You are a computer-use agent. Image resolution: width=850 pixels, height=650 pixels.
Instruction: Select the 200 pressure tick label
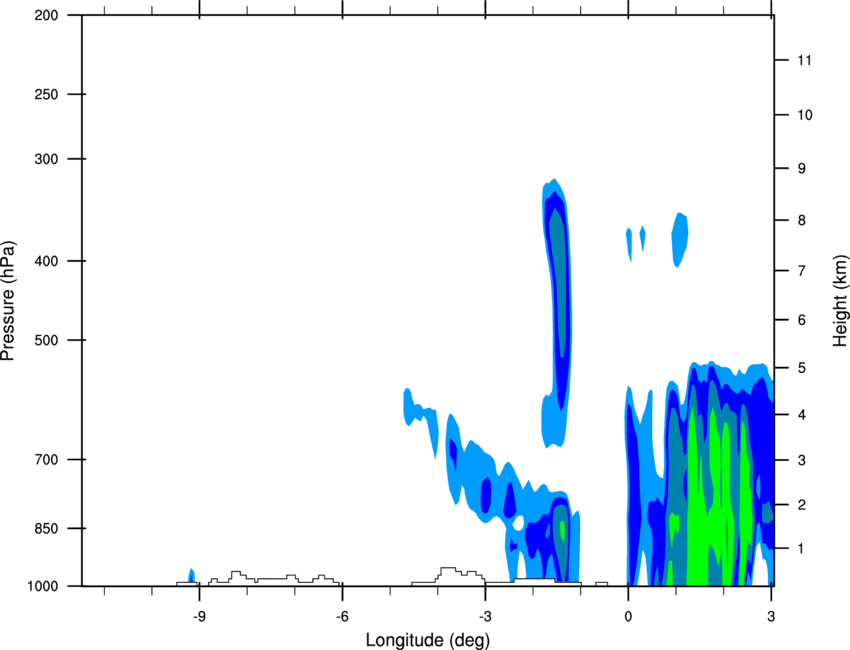pyautogui.click(x=46, y=15)
